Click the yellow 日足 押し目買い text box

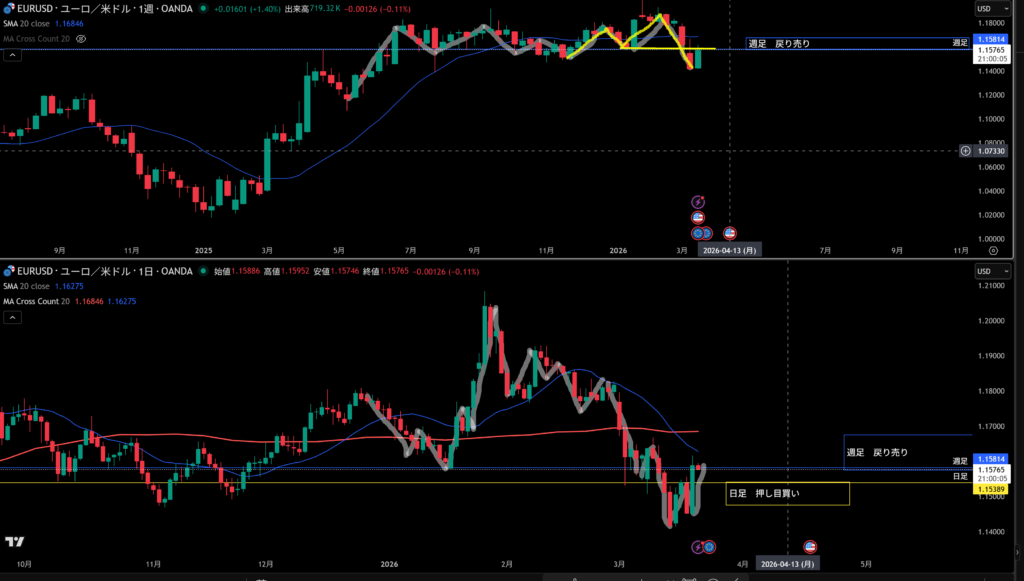point(787,493)
